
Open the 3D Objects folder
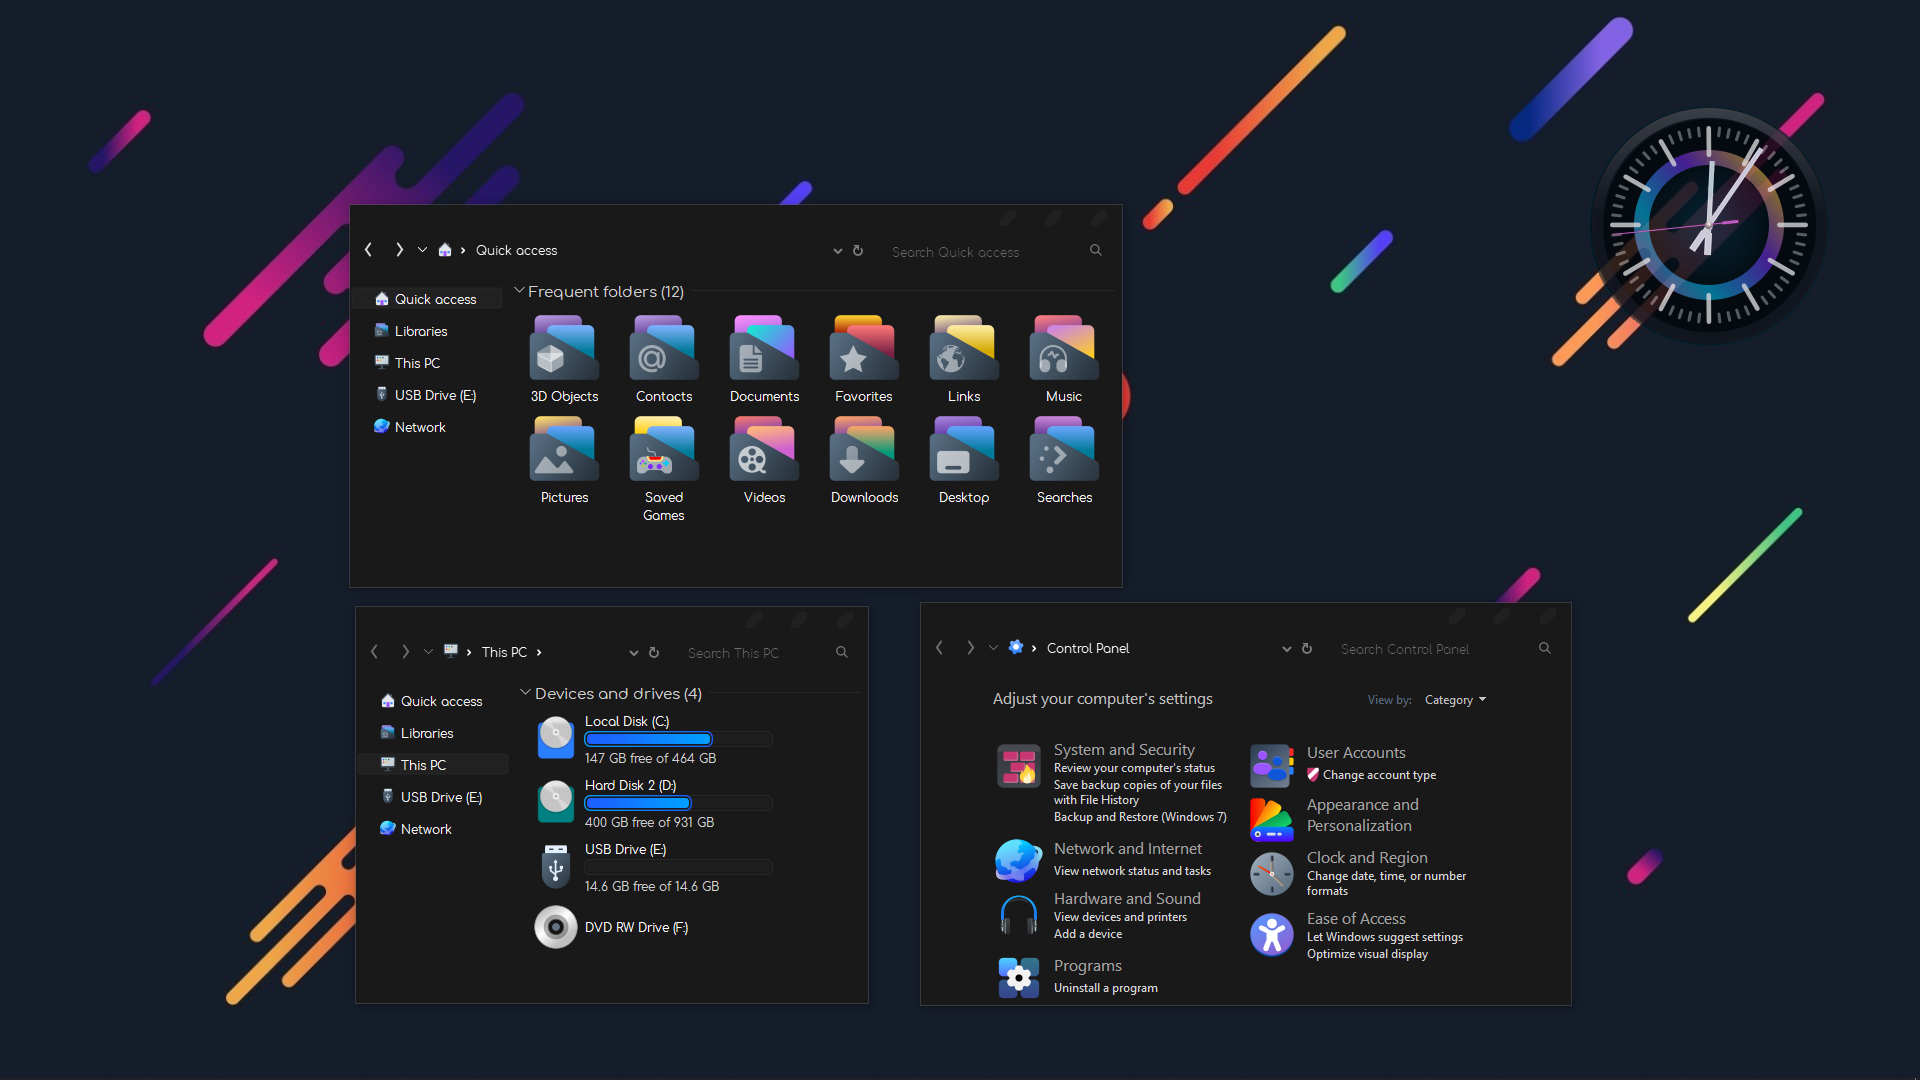coord(563,355)
